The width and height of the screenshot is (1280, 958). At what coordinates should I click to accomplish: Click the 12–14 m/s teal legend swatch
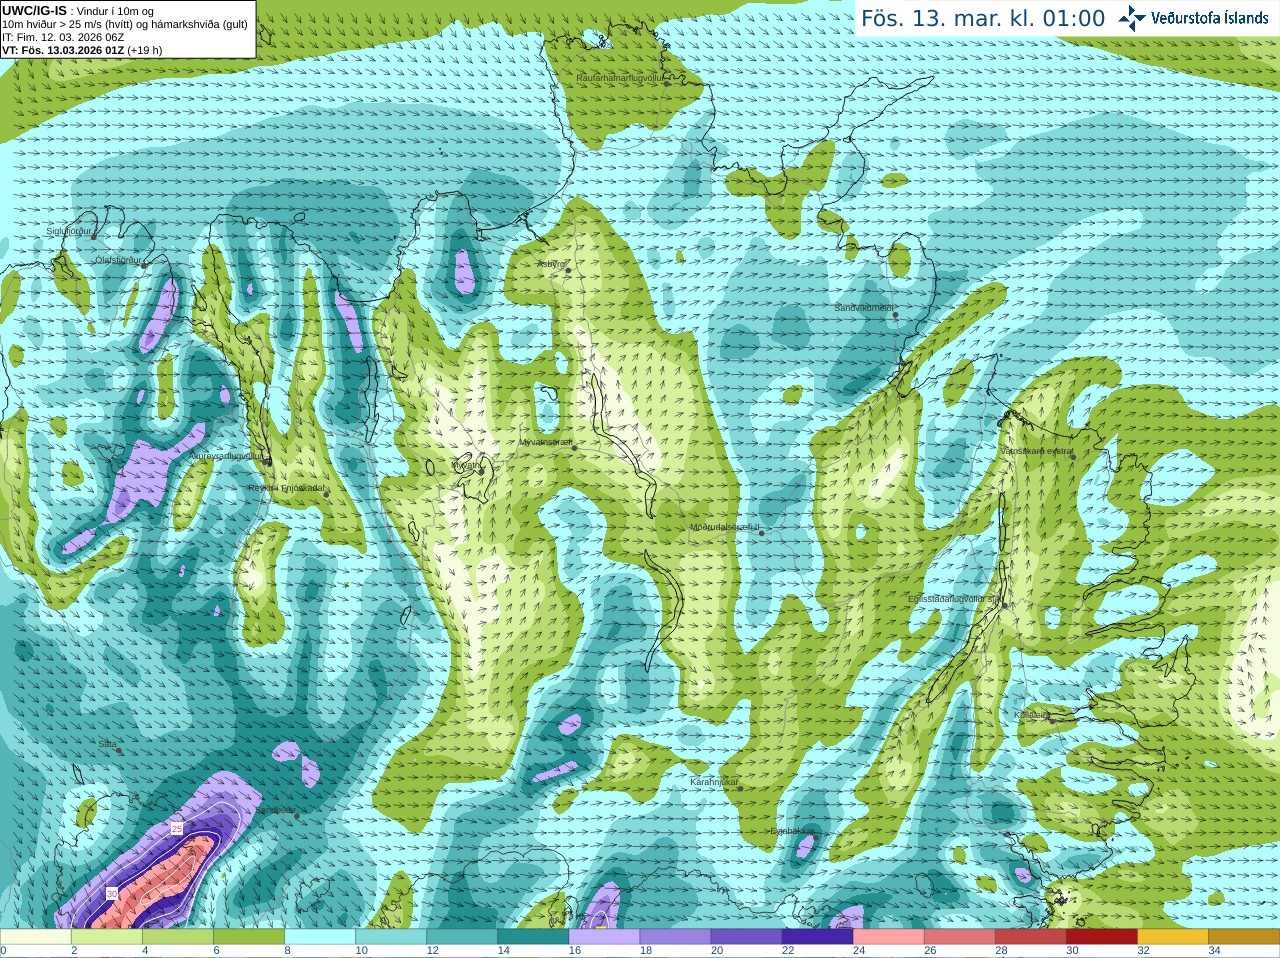click(x=462, y=937)
